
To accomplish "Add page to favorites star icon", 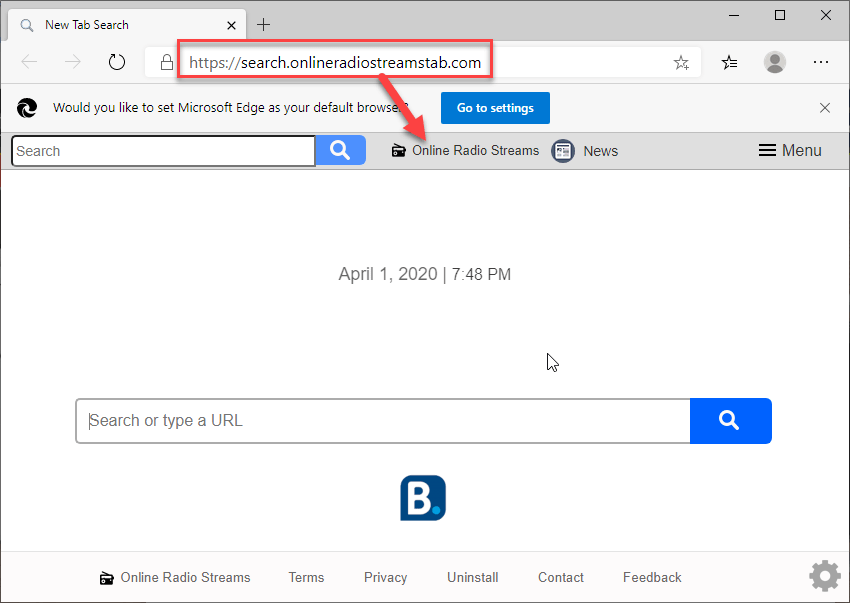I will [681, 63].
